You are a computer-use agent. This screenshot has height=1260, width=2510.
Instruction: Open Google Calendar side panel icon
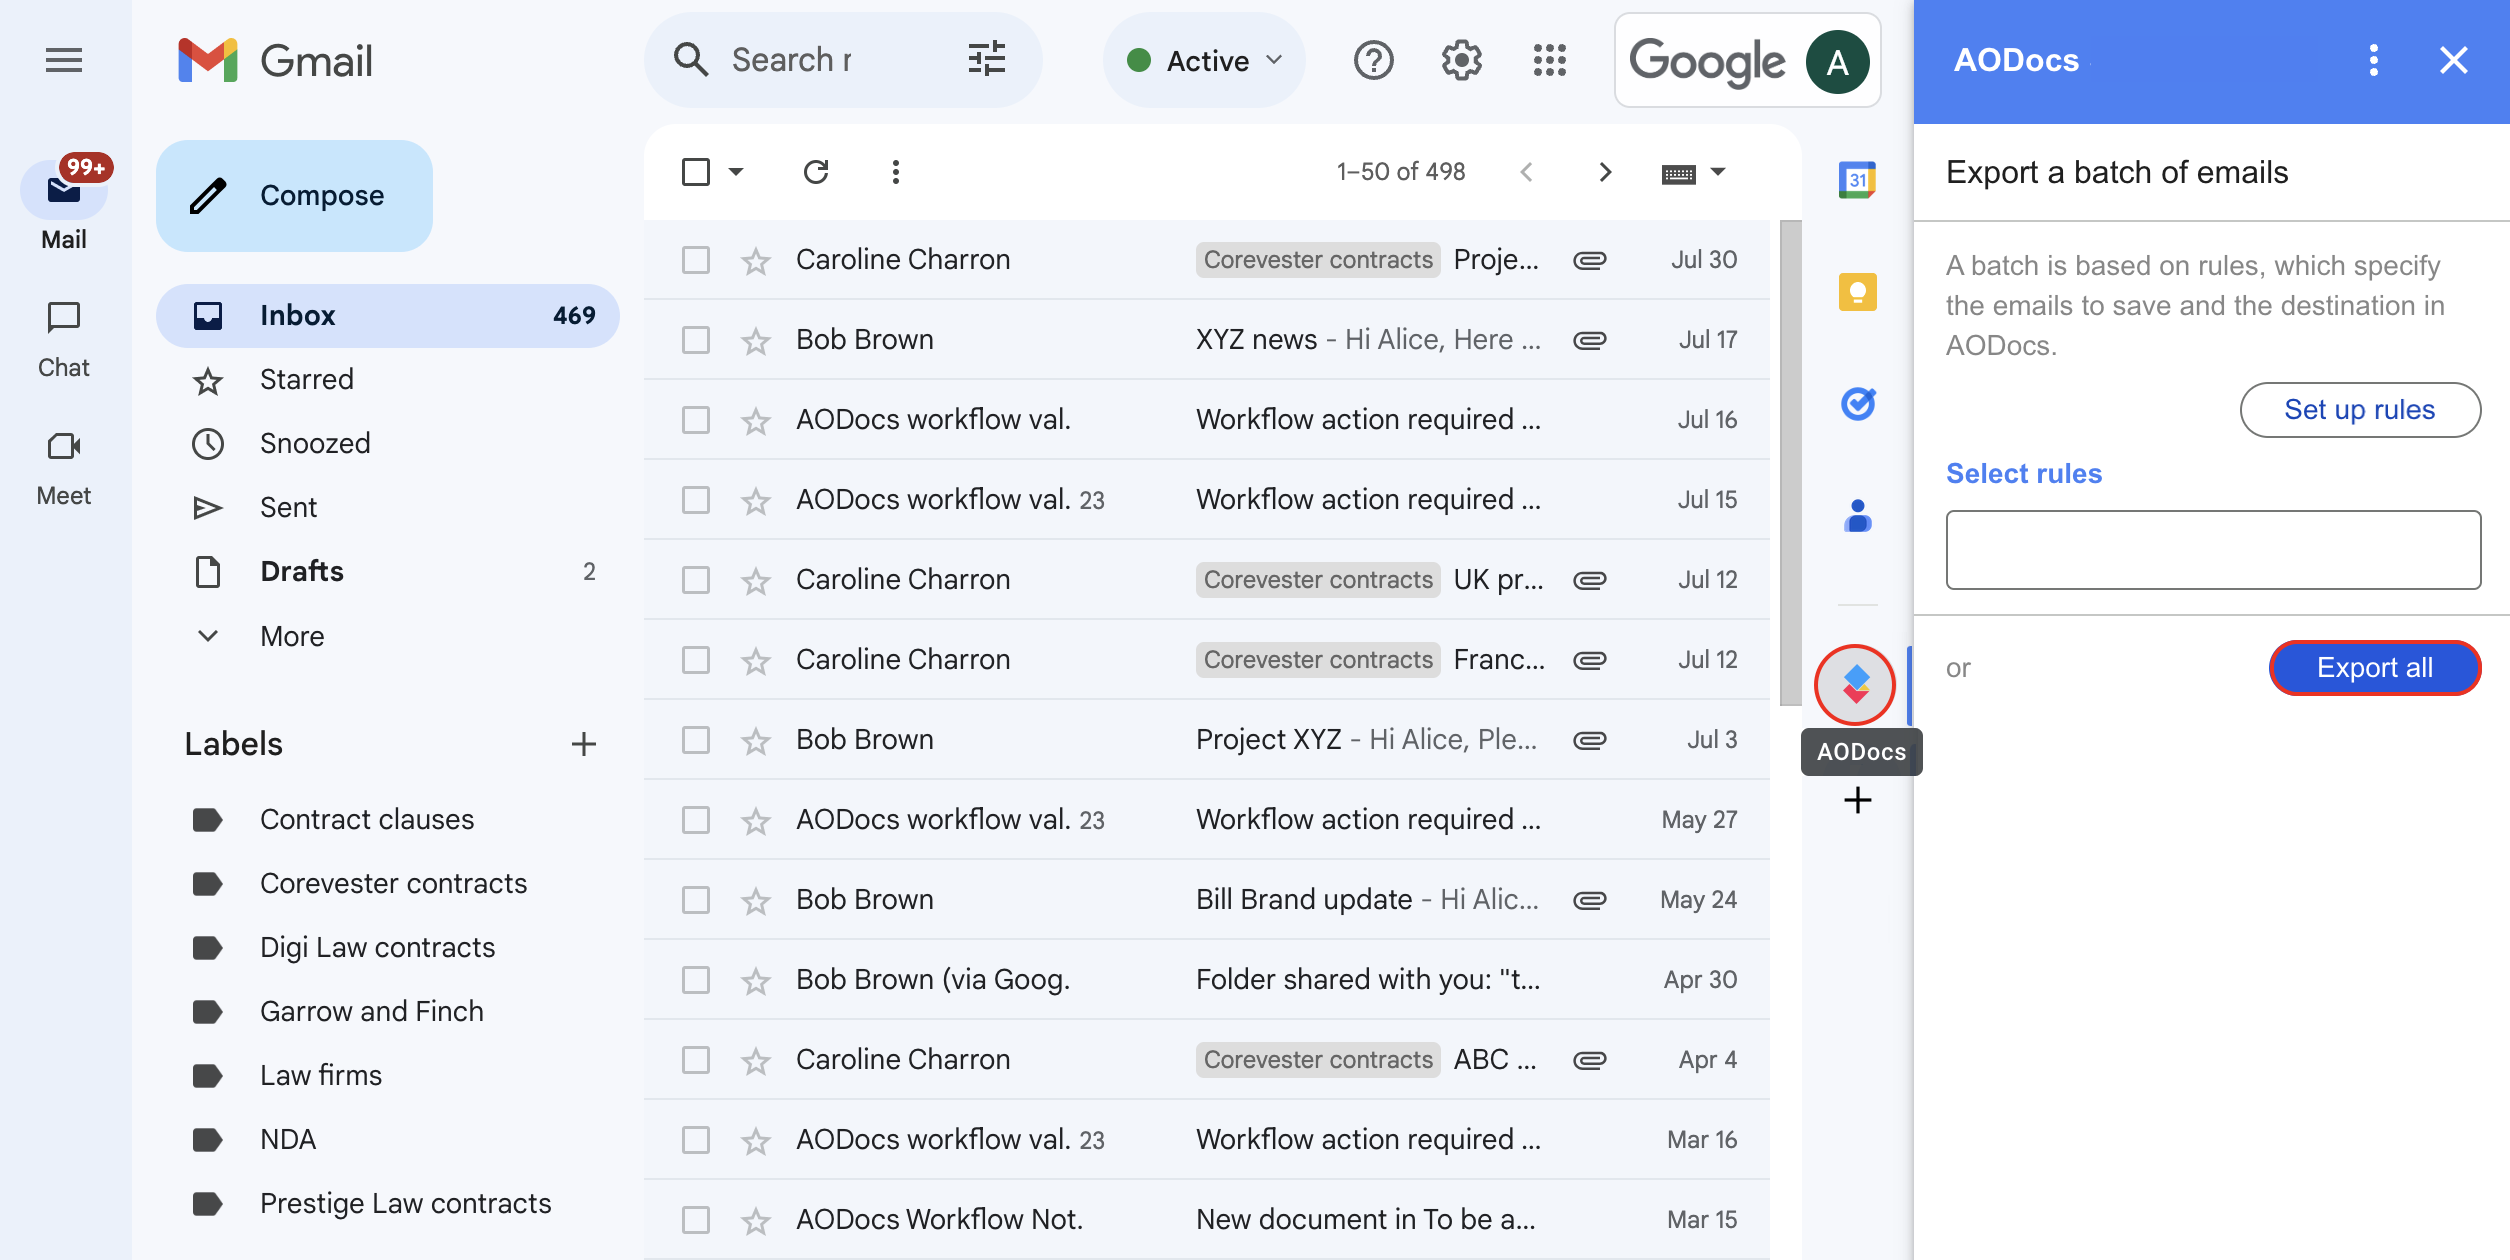(1857, 180)
